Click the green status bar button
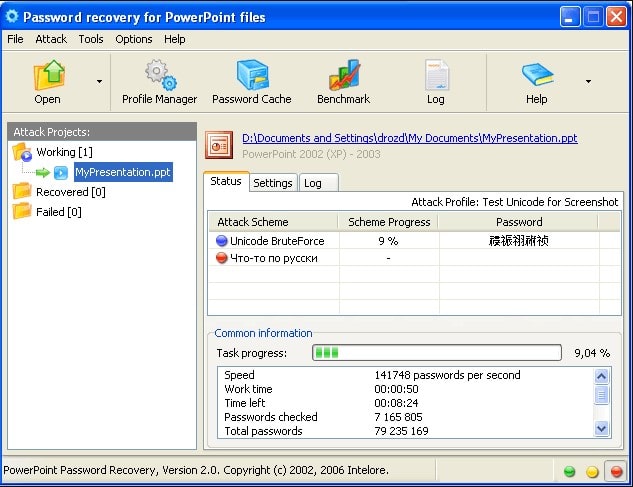Viewport: 633px width, 487px height. point(570,471)
